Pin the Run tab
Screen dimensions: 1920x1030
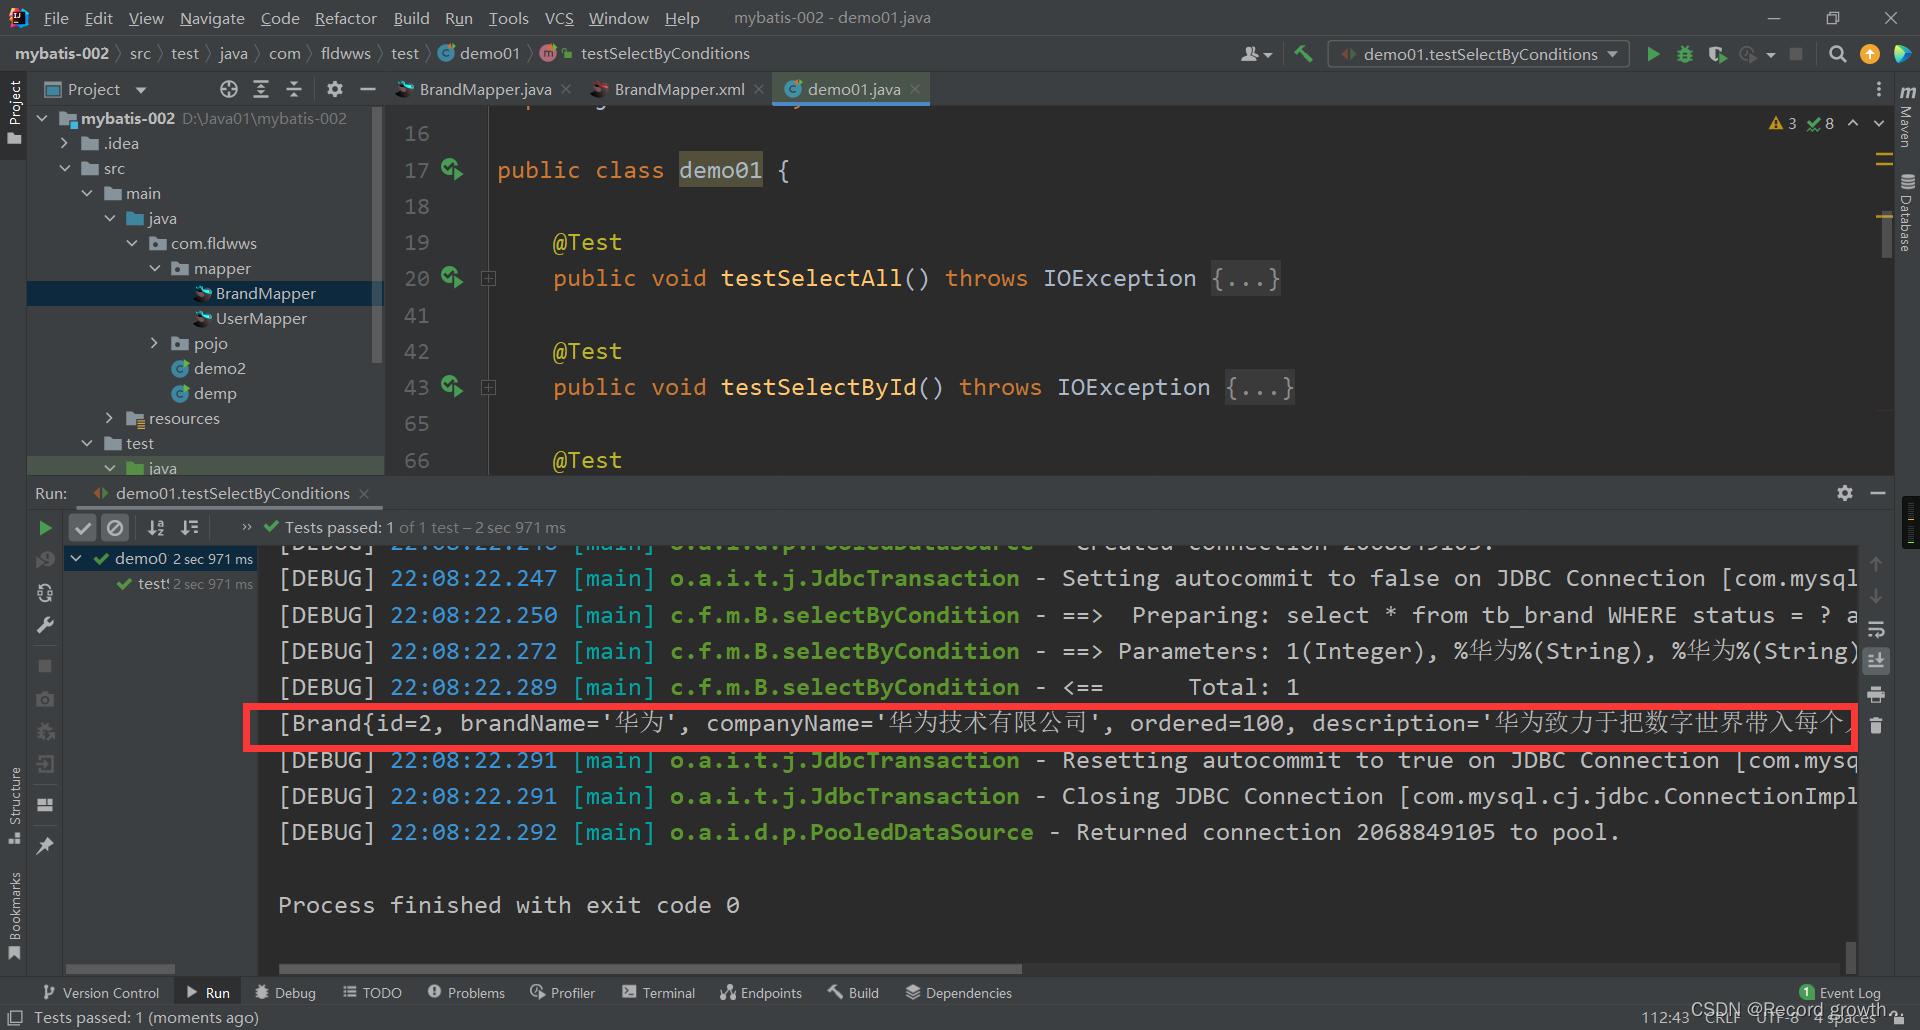(45, 846)
